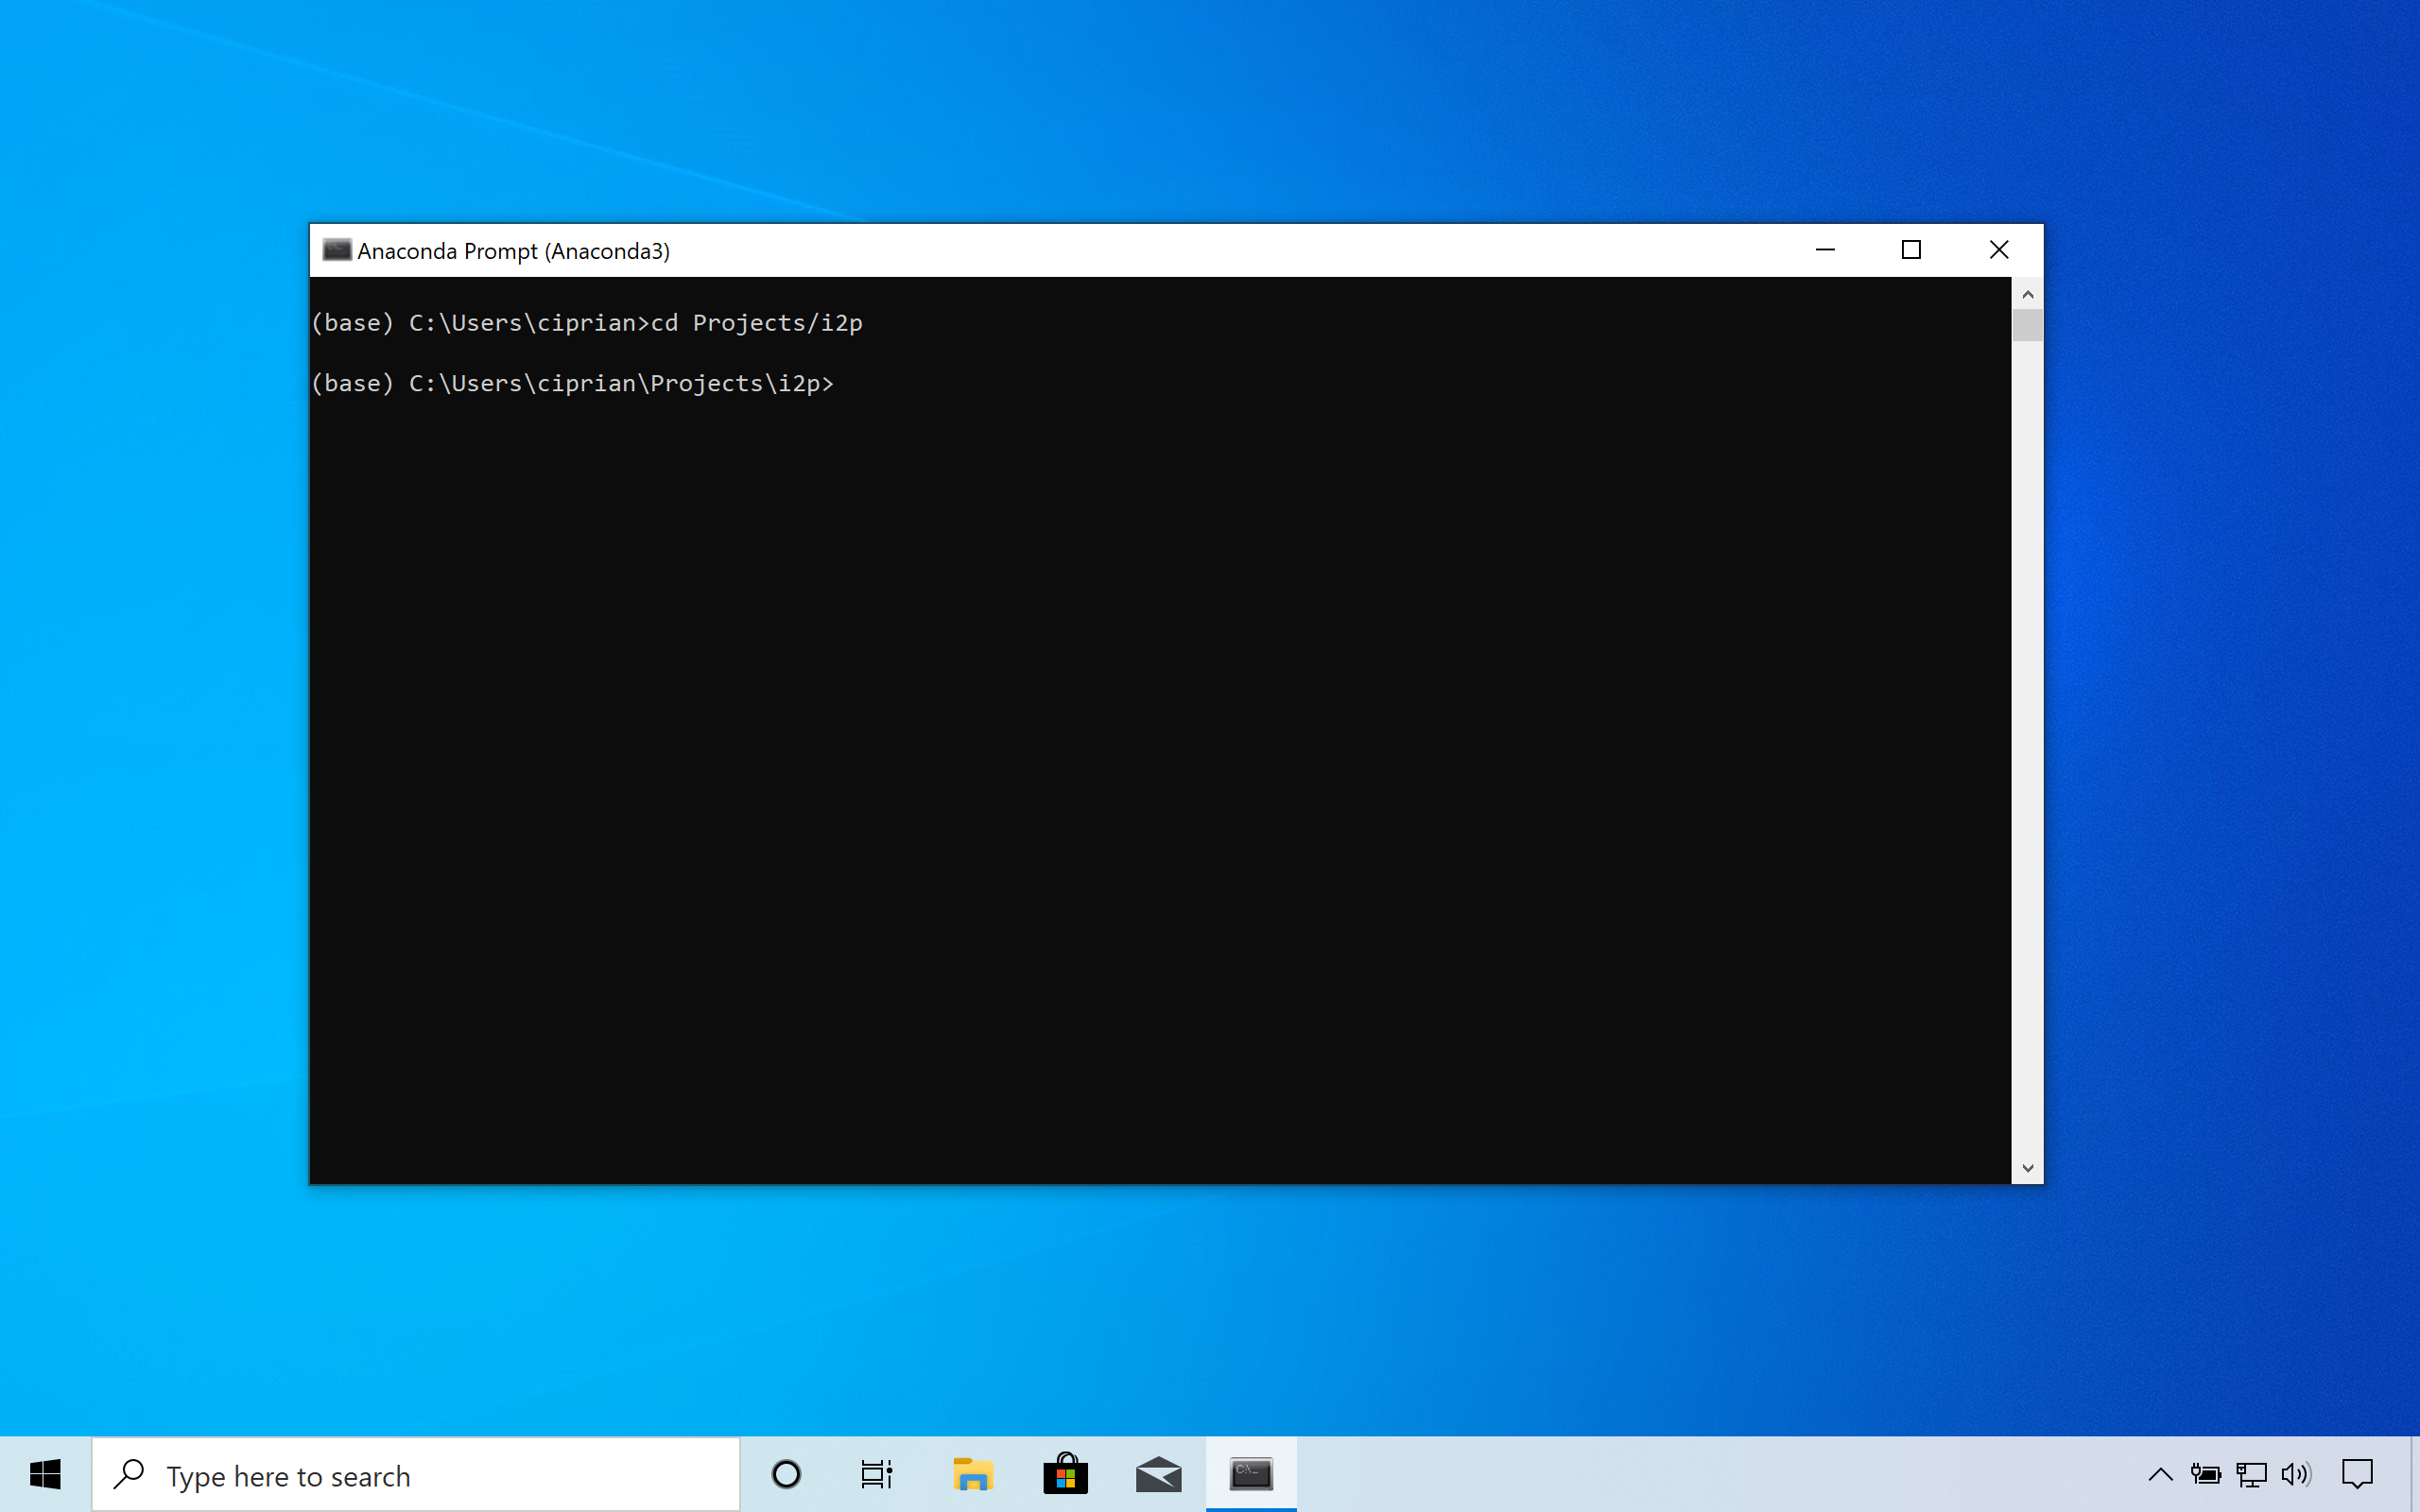The image size is (2420, 1512).
Task: Toggle the speaker/volume icon
Action: [2300, 1473]
